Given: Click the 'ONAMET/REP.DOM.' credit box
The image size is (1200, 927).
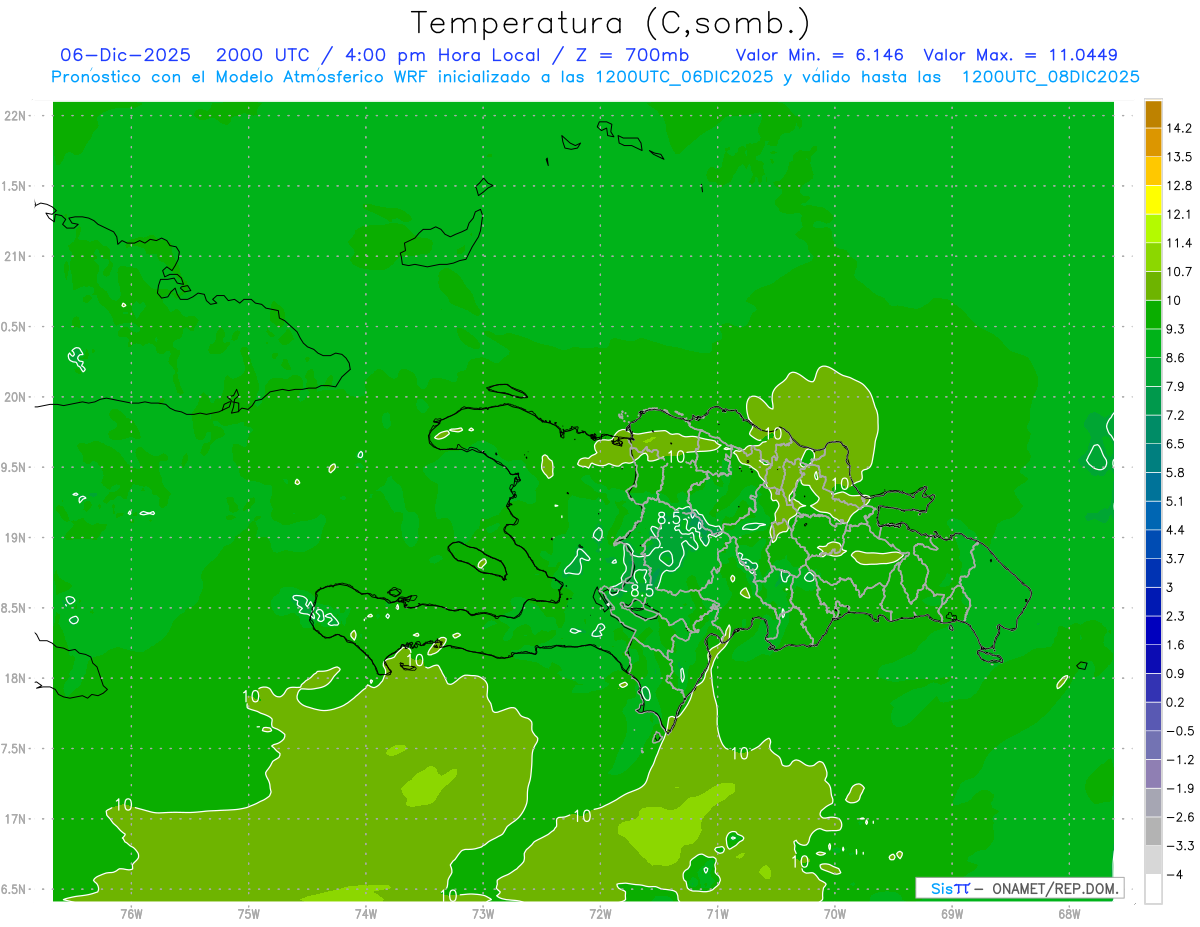Looking at the screenshot, I should tap(1020, 888).
